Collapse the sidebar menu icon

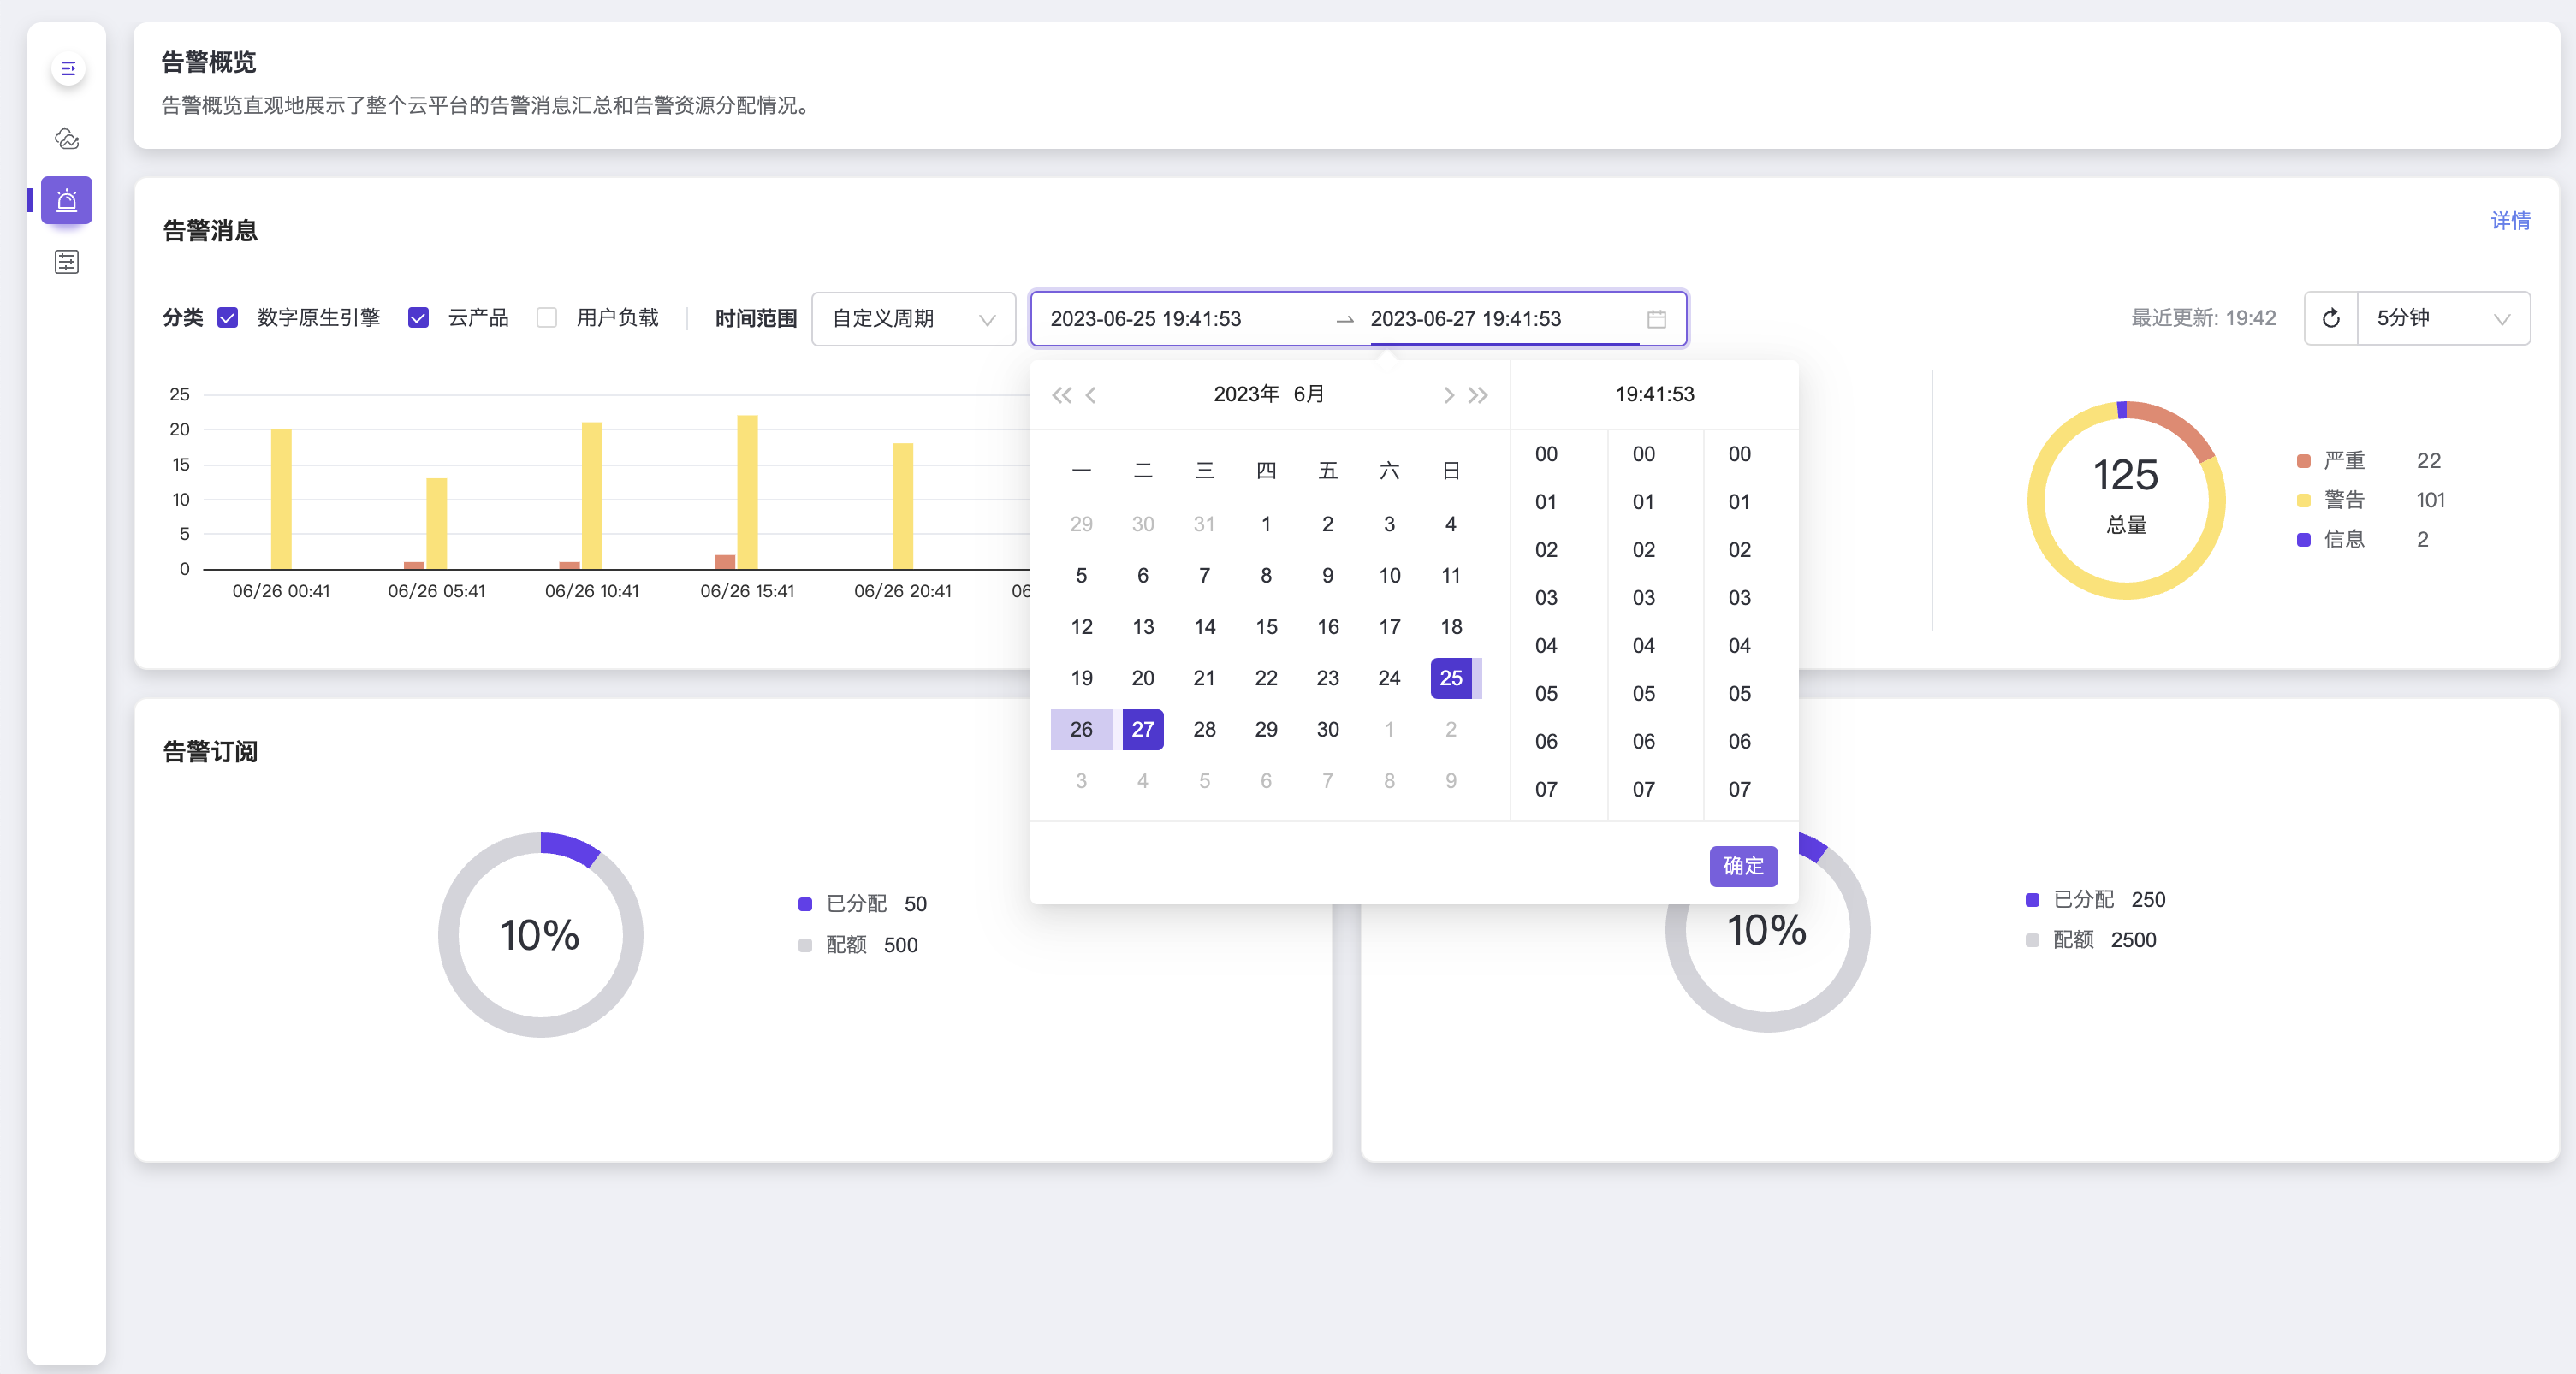tap(68, 69)
